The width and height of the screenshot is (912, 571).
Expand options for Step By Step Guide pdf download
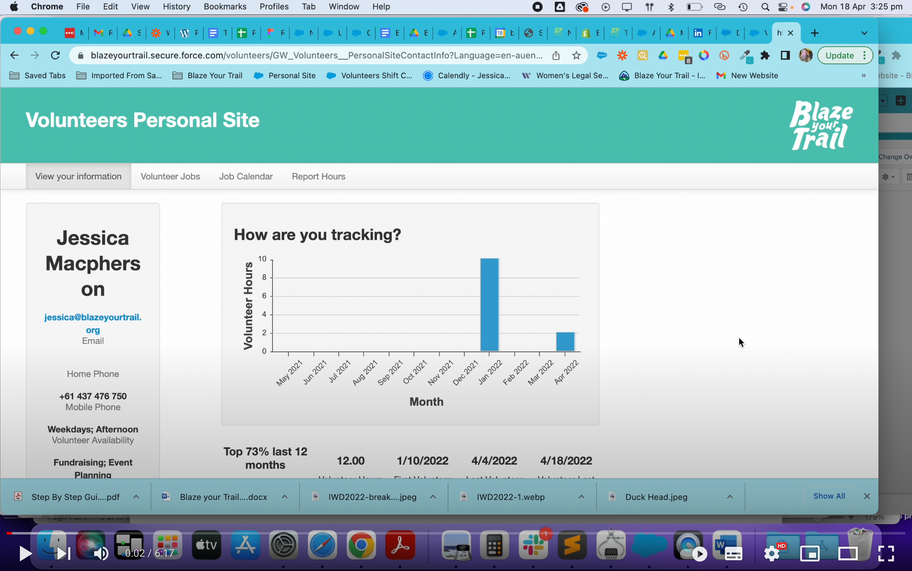(138, 496)
